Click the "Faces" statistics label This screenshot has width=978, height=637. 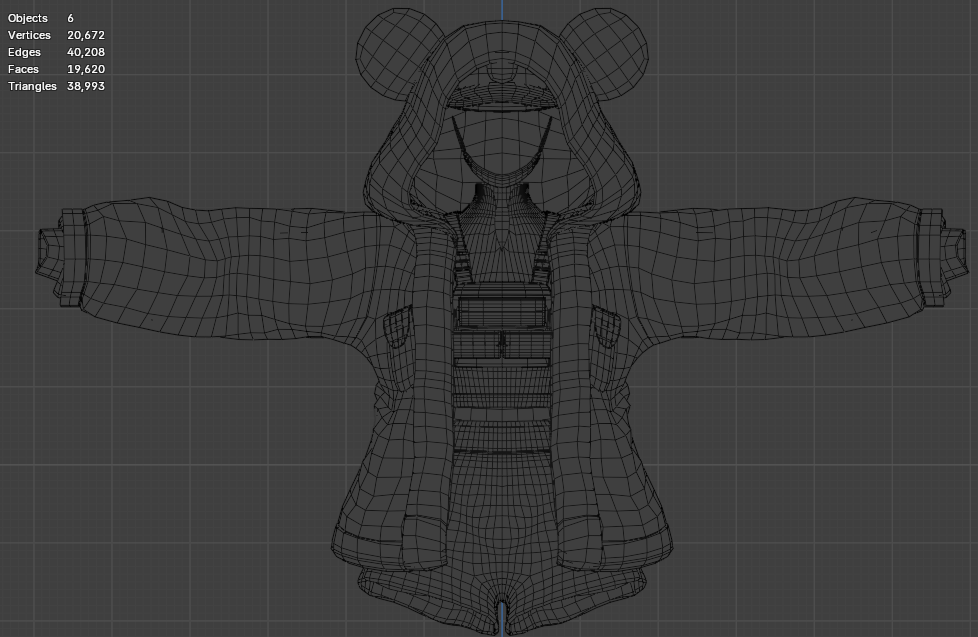tap(23, 69)
